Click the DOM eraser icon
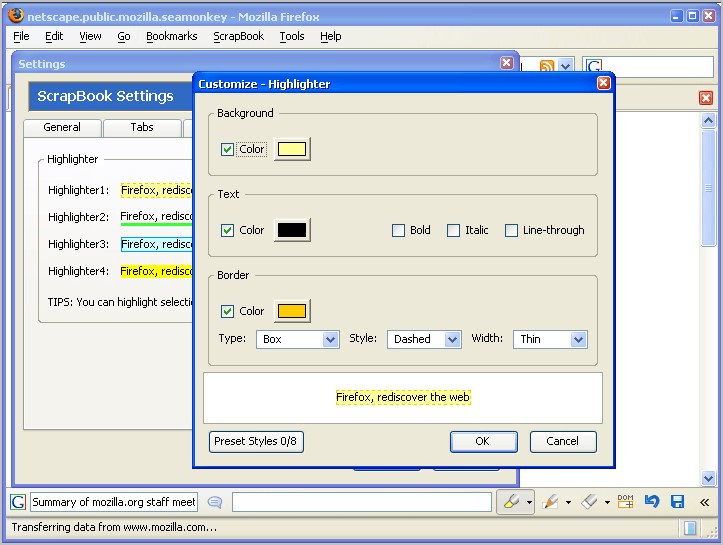The height and width of the screenshot is (545, 723). coord(626,501)
